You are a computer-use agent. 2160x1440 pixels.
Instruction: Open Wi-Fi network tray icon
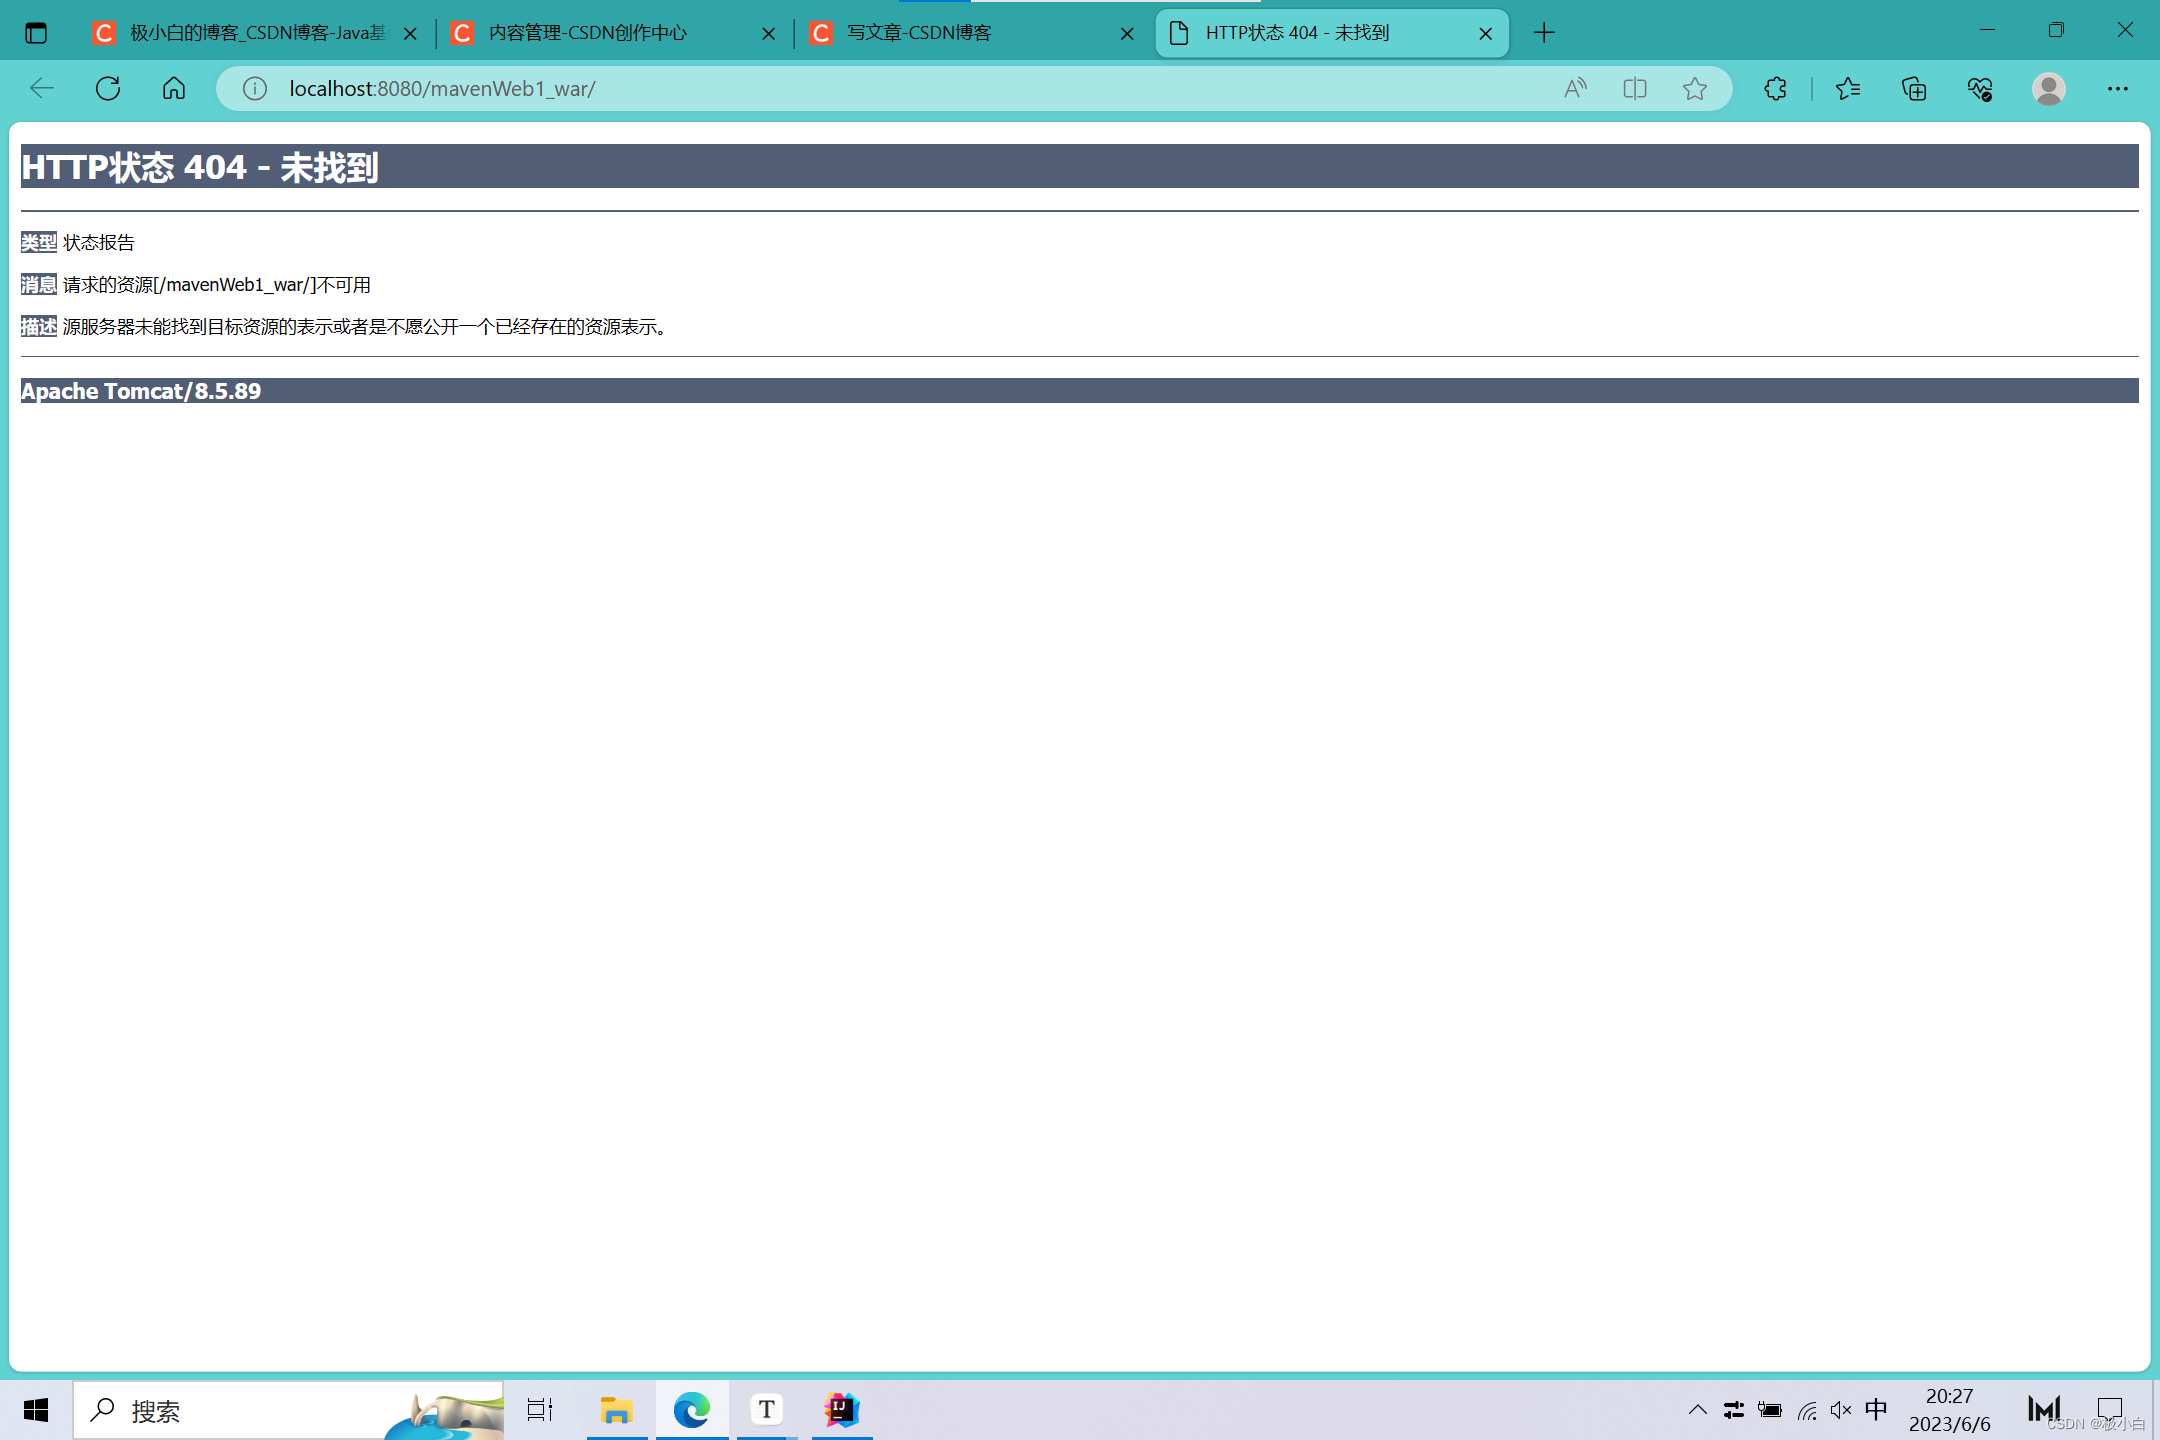click(1806, 1410)
